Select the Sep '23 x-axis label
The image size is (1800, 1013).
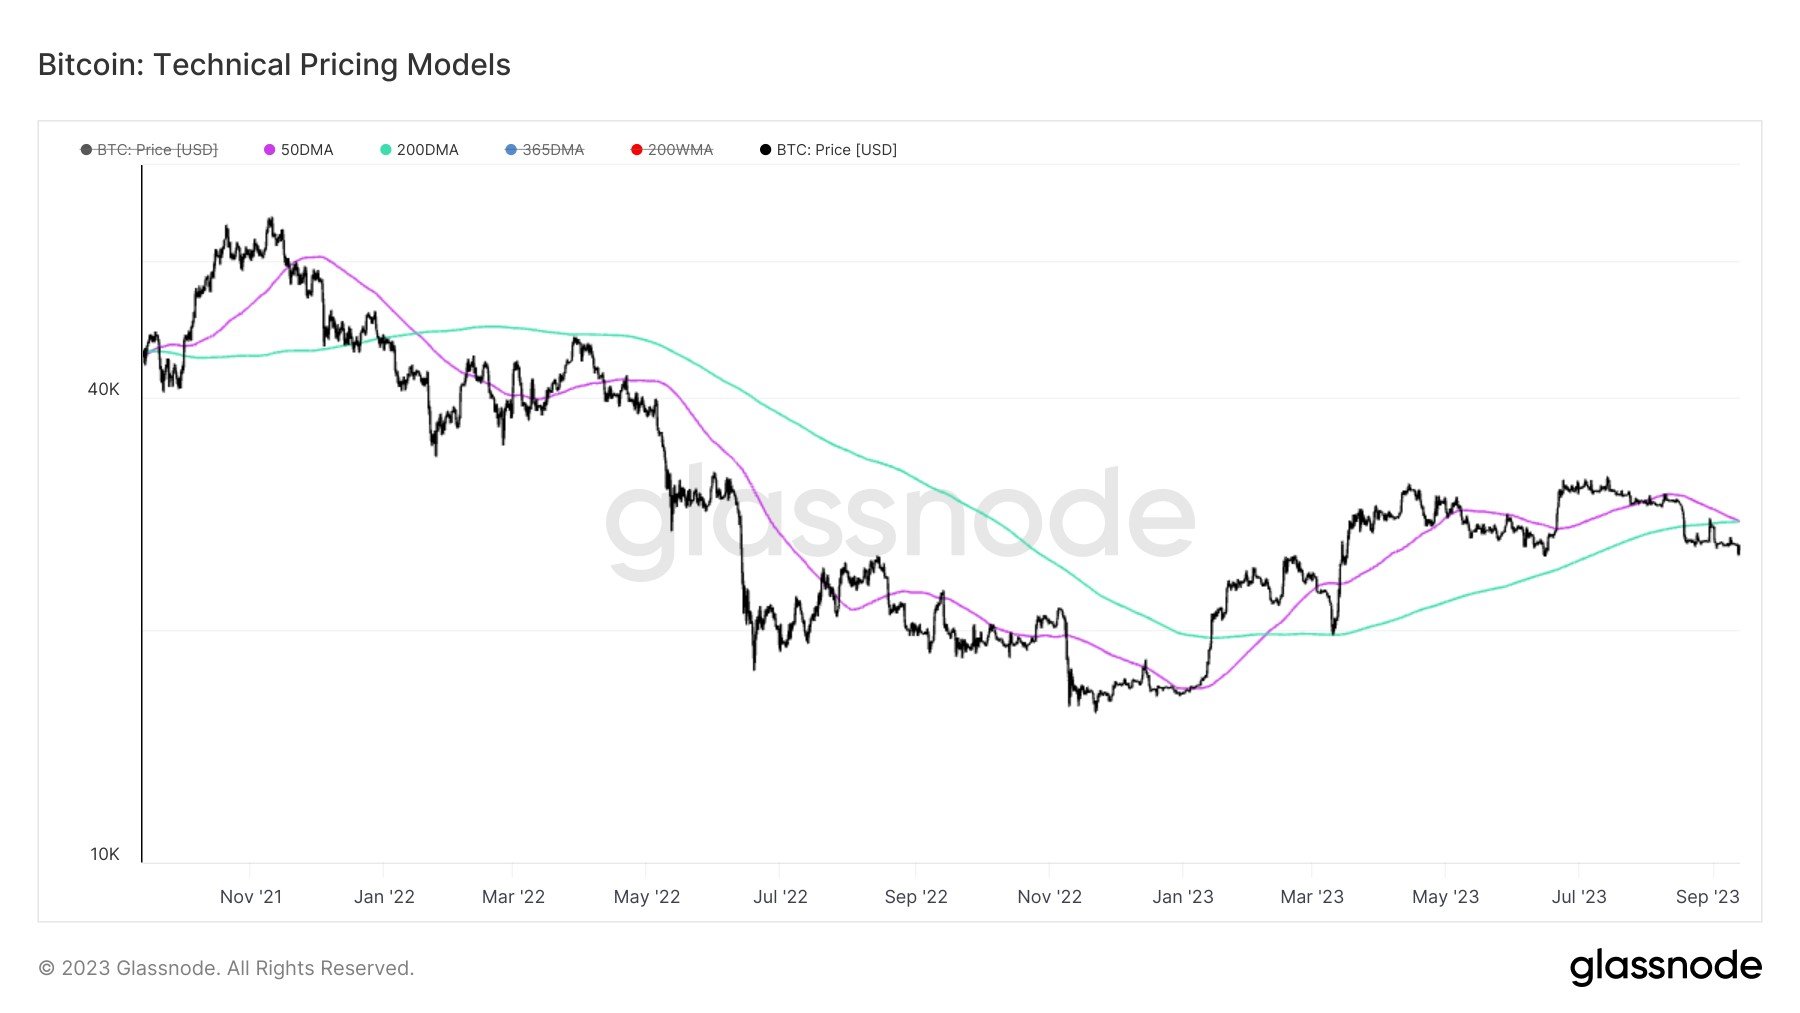click(x=1707, y=897)
